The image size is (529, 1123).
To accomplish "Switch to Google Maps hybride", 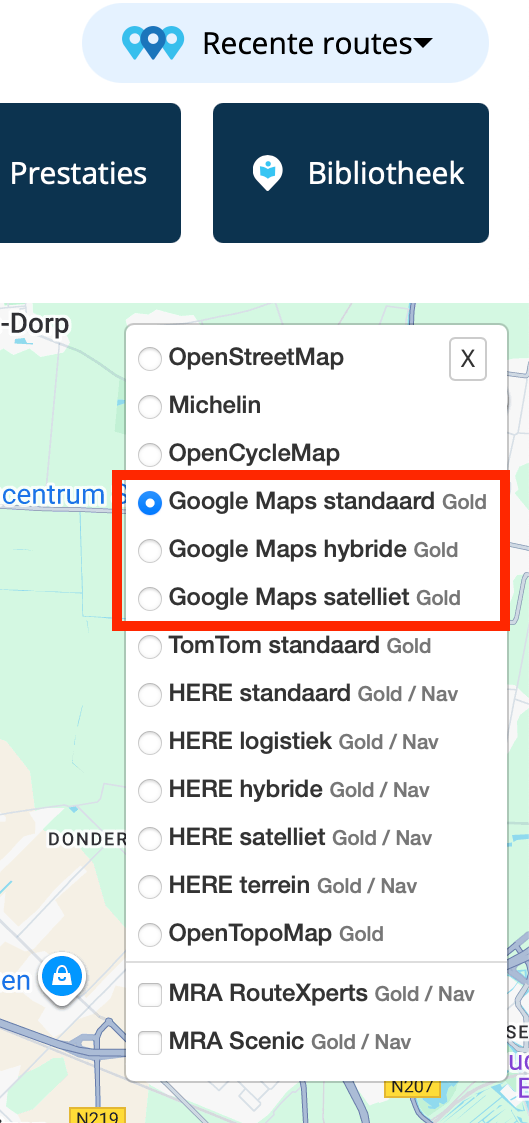I will click(150, 550).
